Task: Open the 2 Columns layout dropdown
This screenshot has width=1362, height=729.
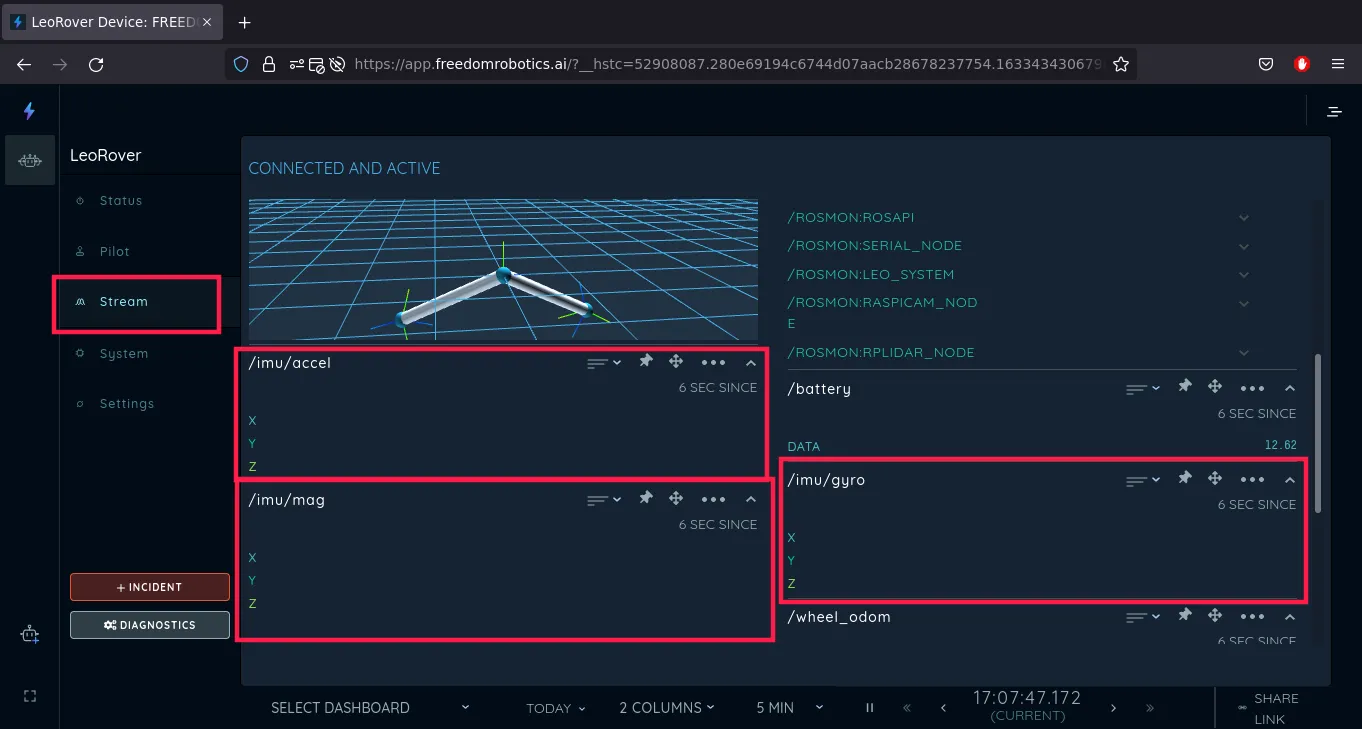Action: click(667, 708)
